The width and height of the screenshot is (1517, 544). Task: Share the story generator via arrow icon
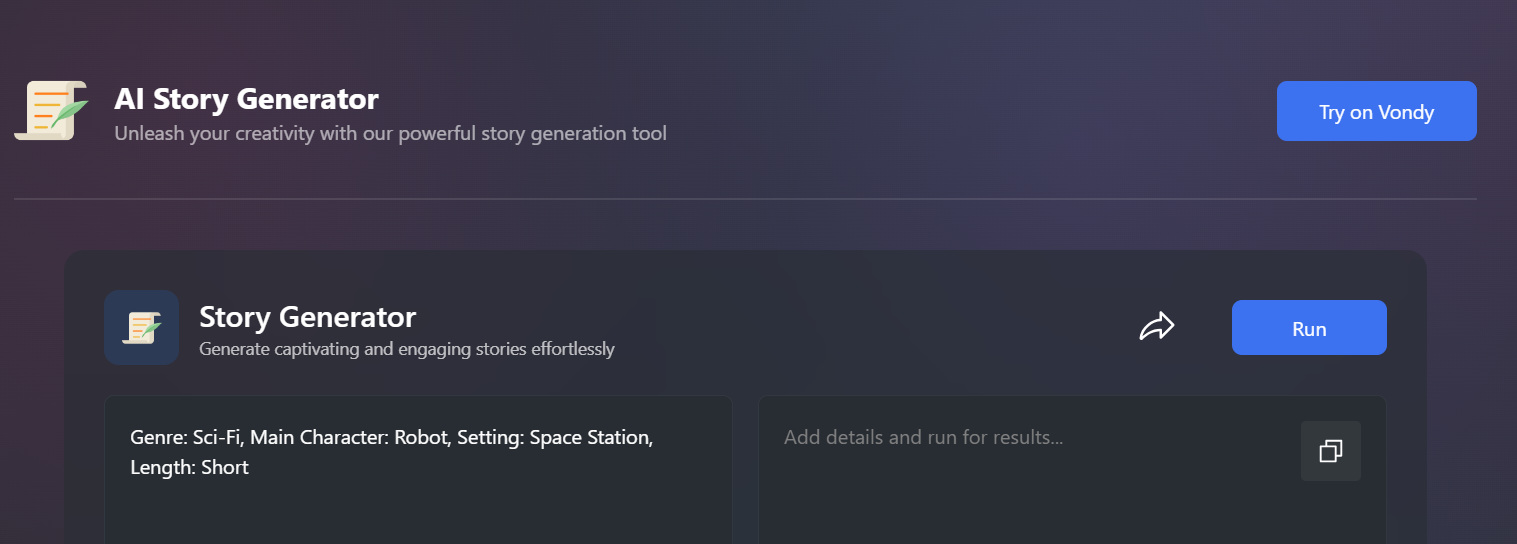tap(1157, 326)
